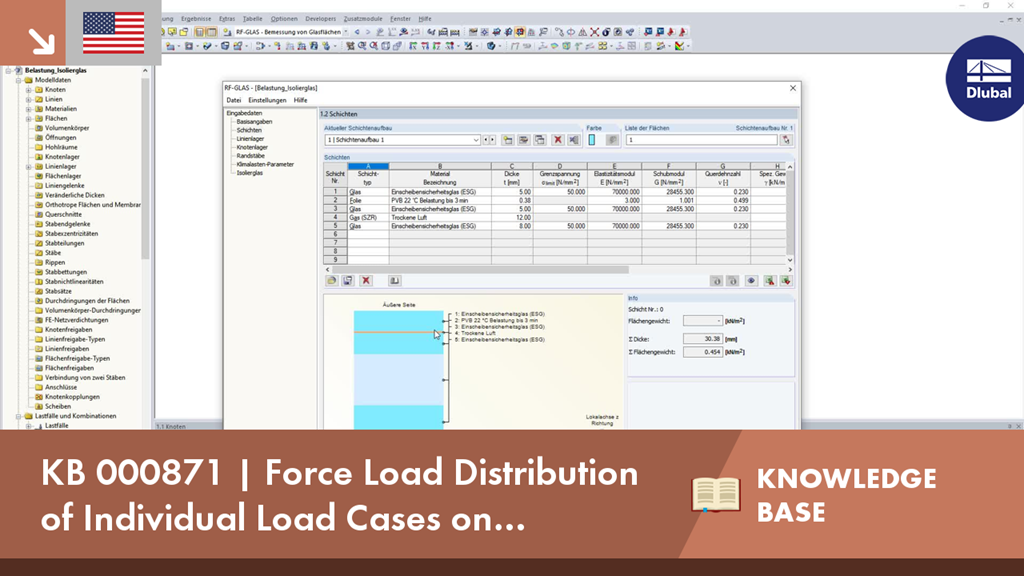Click the Σ Flächengewicht field showing 0.454
This screenshot has width=1024, height=576.
point(703,352)
